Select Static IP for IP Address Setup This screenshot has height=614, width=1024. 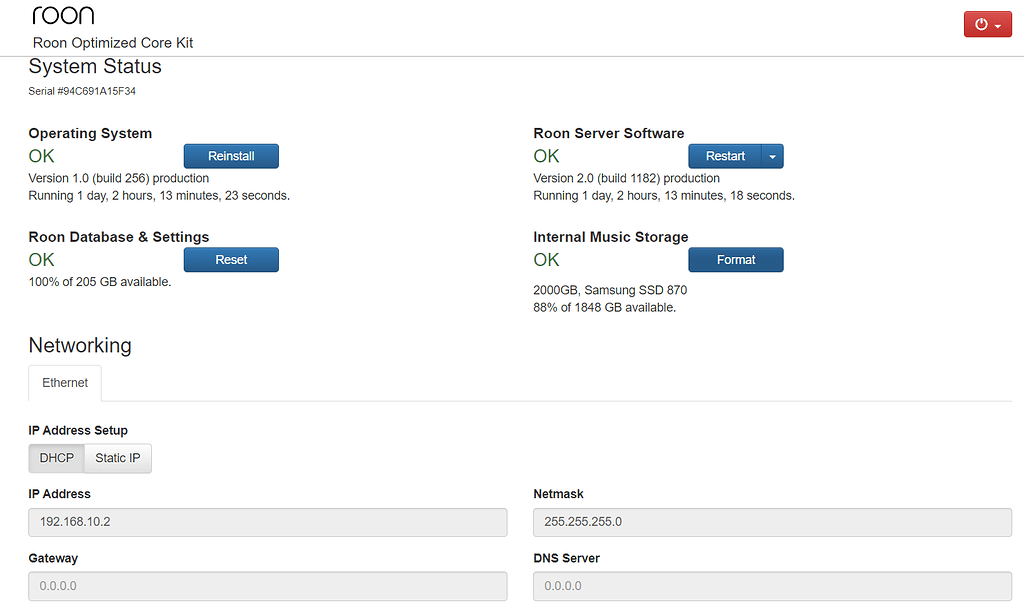tap(117, 457)
